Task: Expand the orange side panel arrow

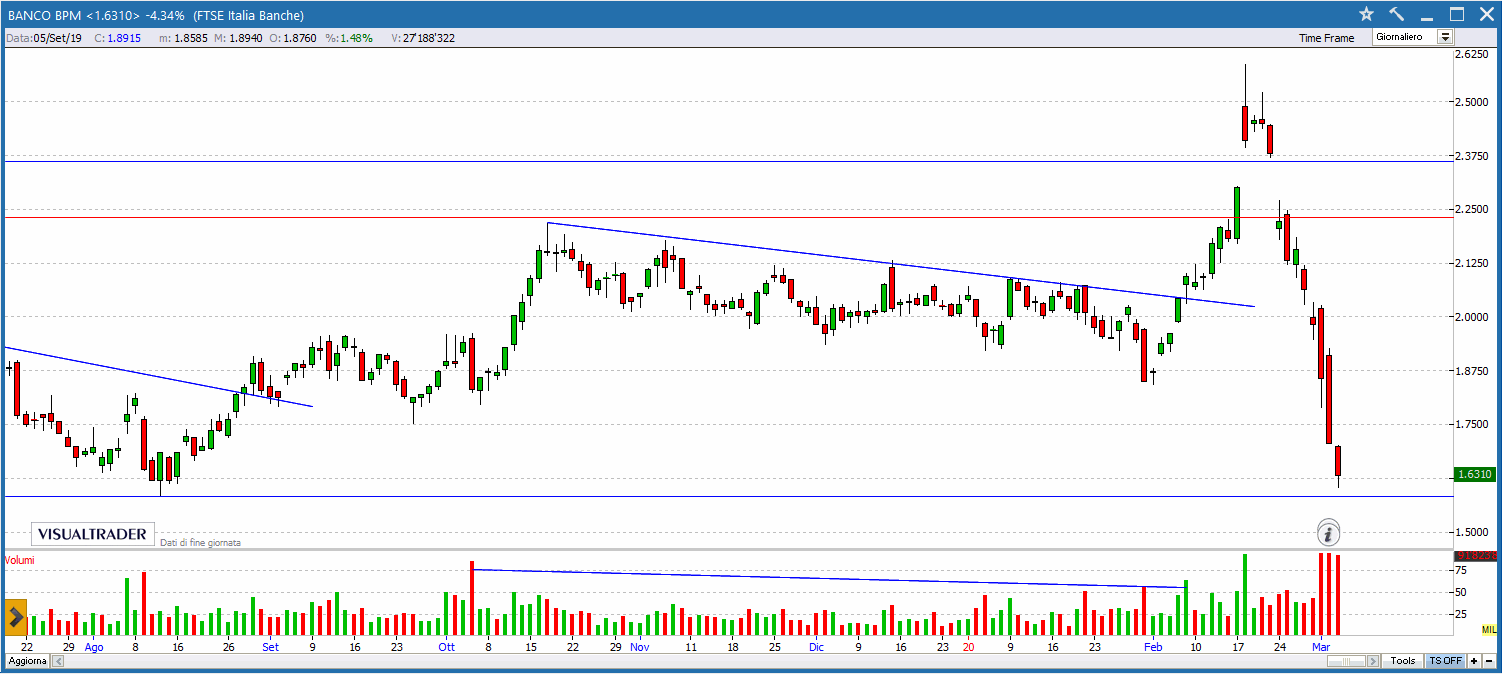Action: pyautogui.click(x=15, y=617)
